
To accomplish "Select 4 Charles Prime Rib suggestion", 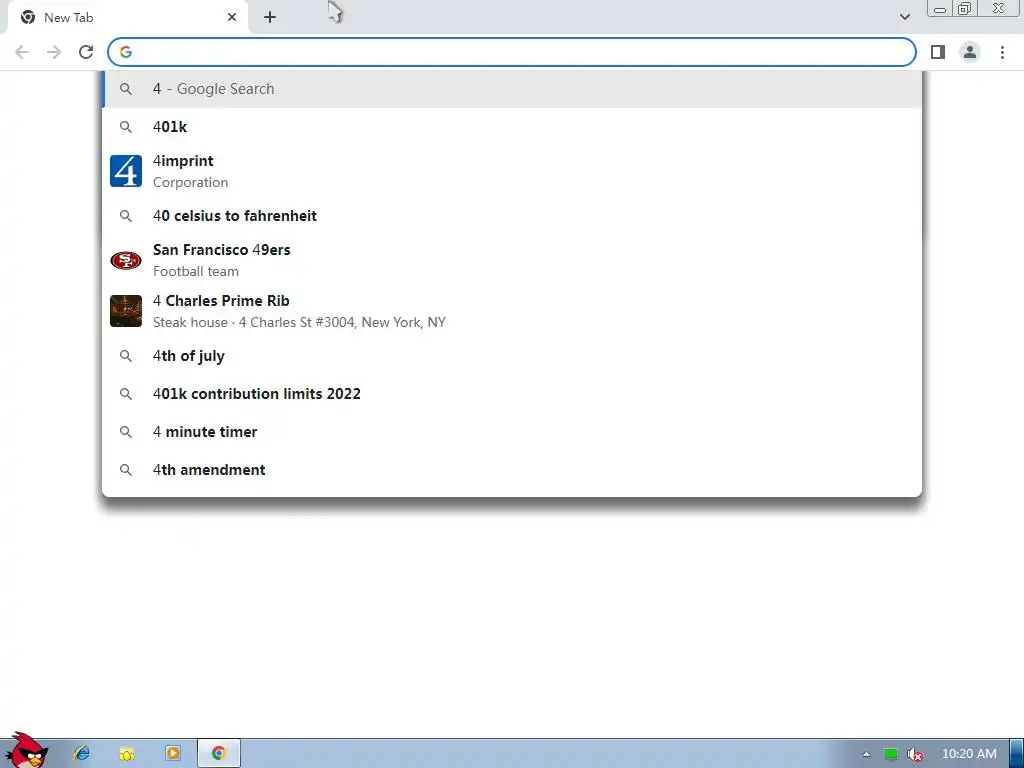I will coord(512,311).
